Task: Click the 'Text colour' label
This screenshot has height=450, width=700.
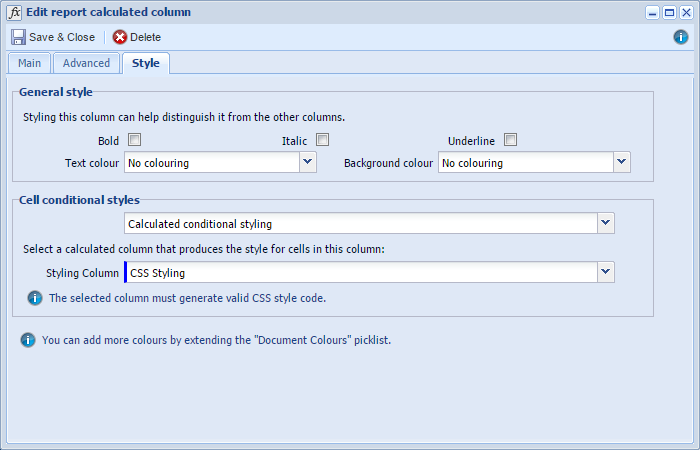Action: point(92,163)
